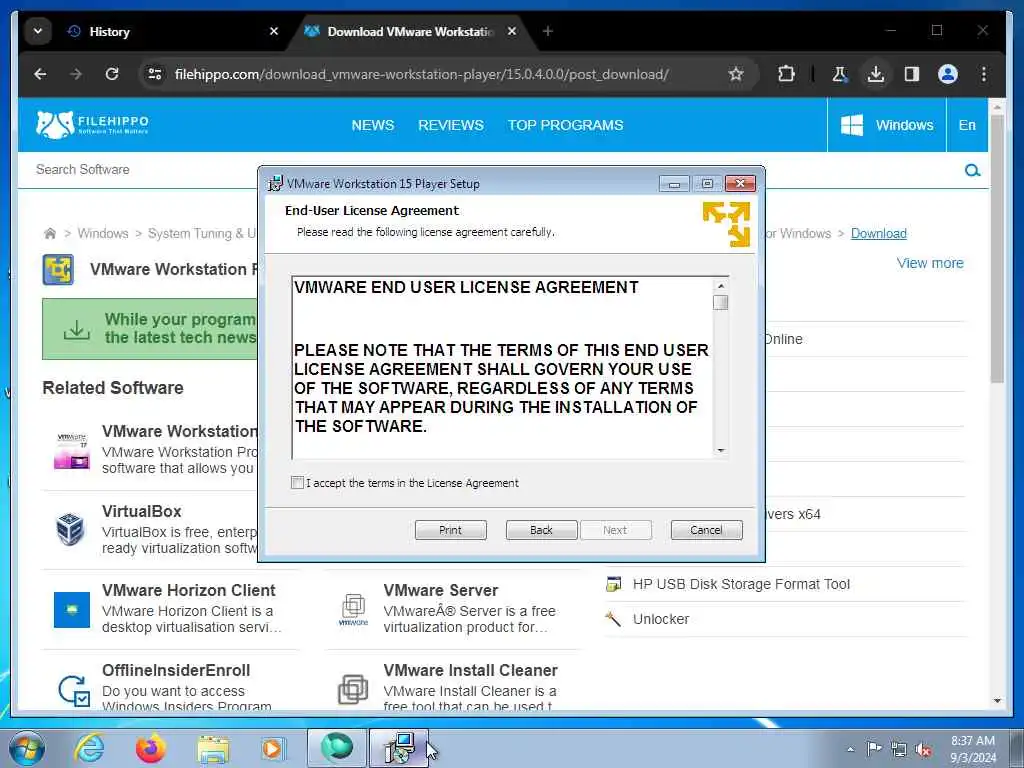Image resolution: width=1024 pixels, height=768 pixels.
Task: Click the search magnifier icon
Action: 972,170
